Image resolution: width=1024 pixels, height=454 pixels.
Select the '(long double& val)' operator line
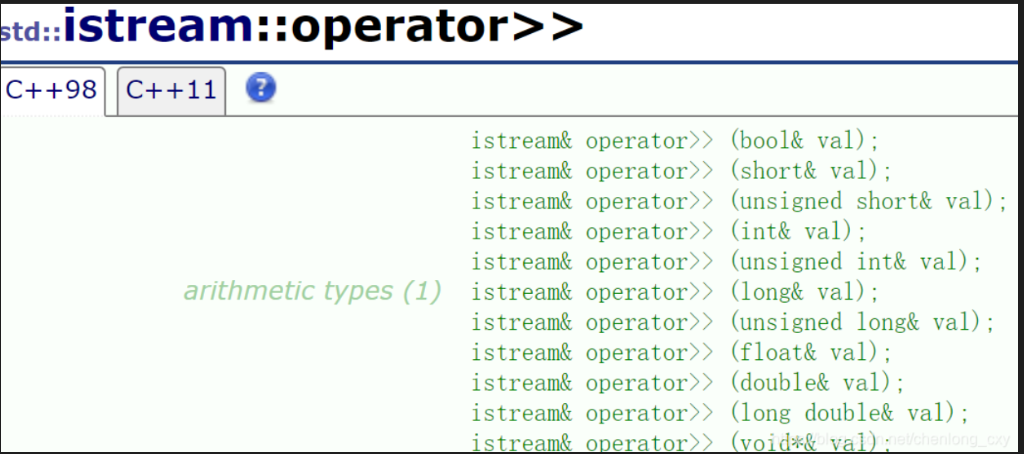[x=720, y=413]
